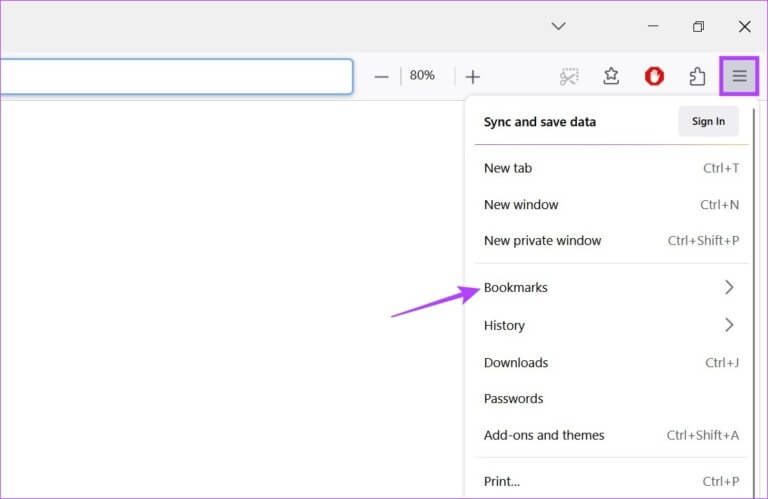Click the red ad-blocker shield icon

click(x=654, y=76)
